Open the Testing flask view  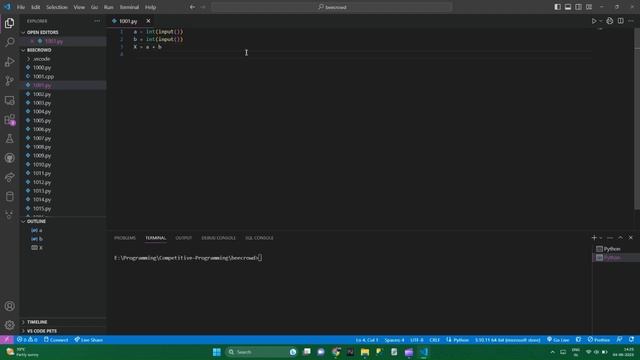coord(9,139)
